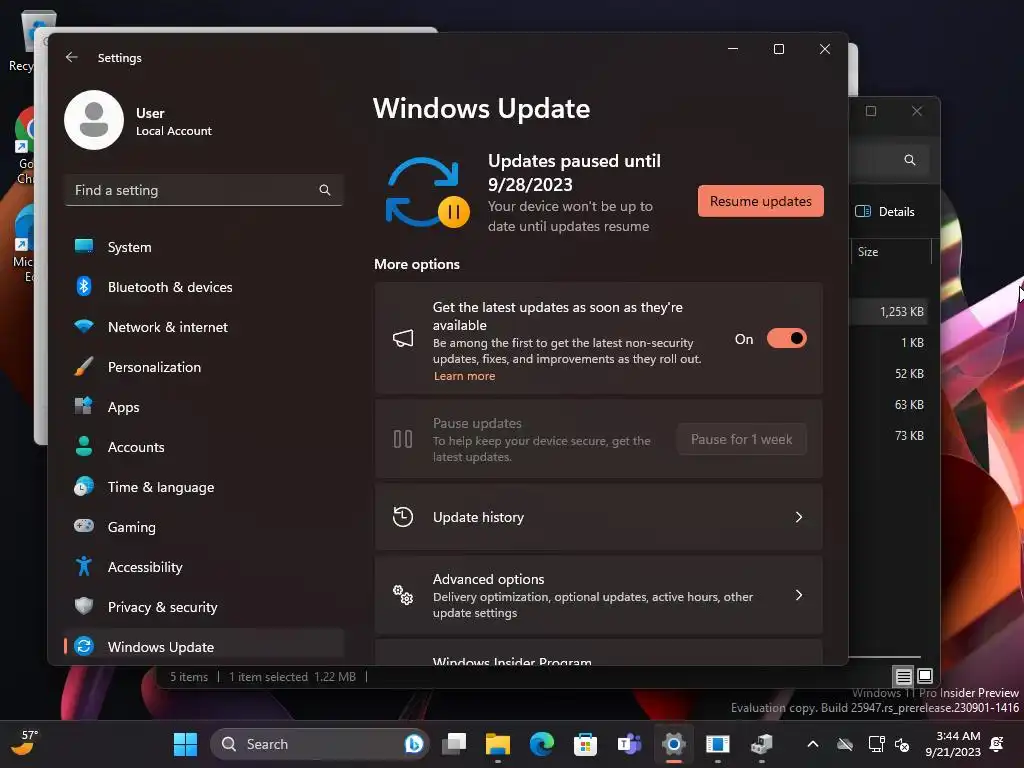Click the megaphone icon beside latest updates
Viewport: 1024px width, 768px height.
403,338
